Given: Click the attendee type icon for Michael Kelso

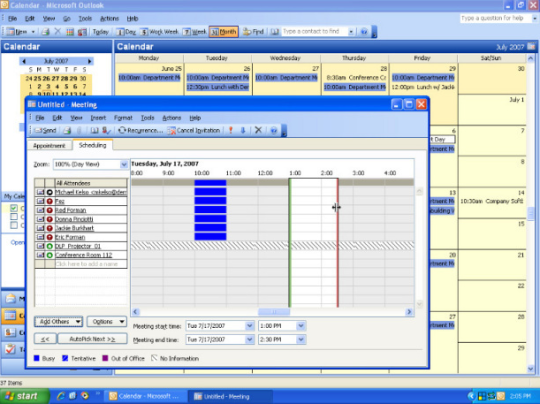Looking at the screenshot, I should click(x=50, y=192).
